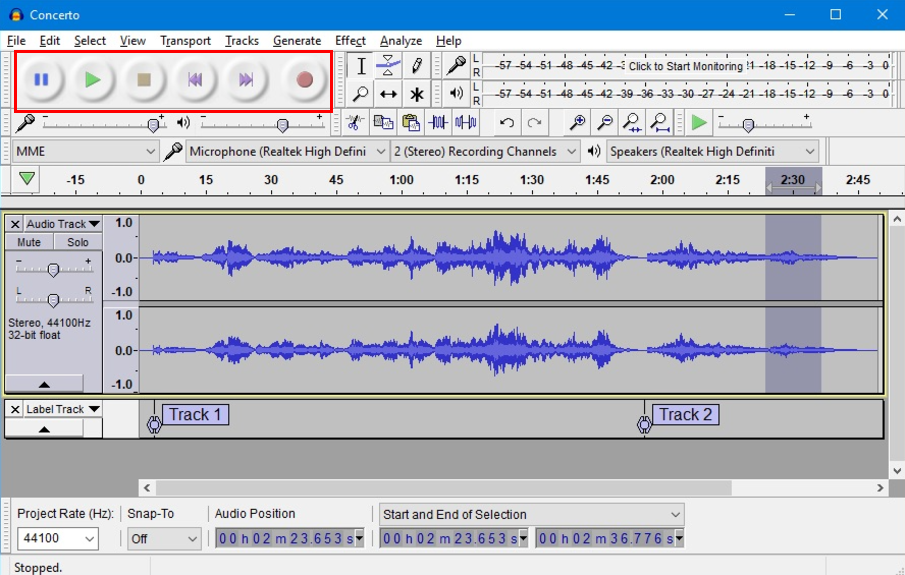Open the Label Track dropdown menu

pos(63,409)
